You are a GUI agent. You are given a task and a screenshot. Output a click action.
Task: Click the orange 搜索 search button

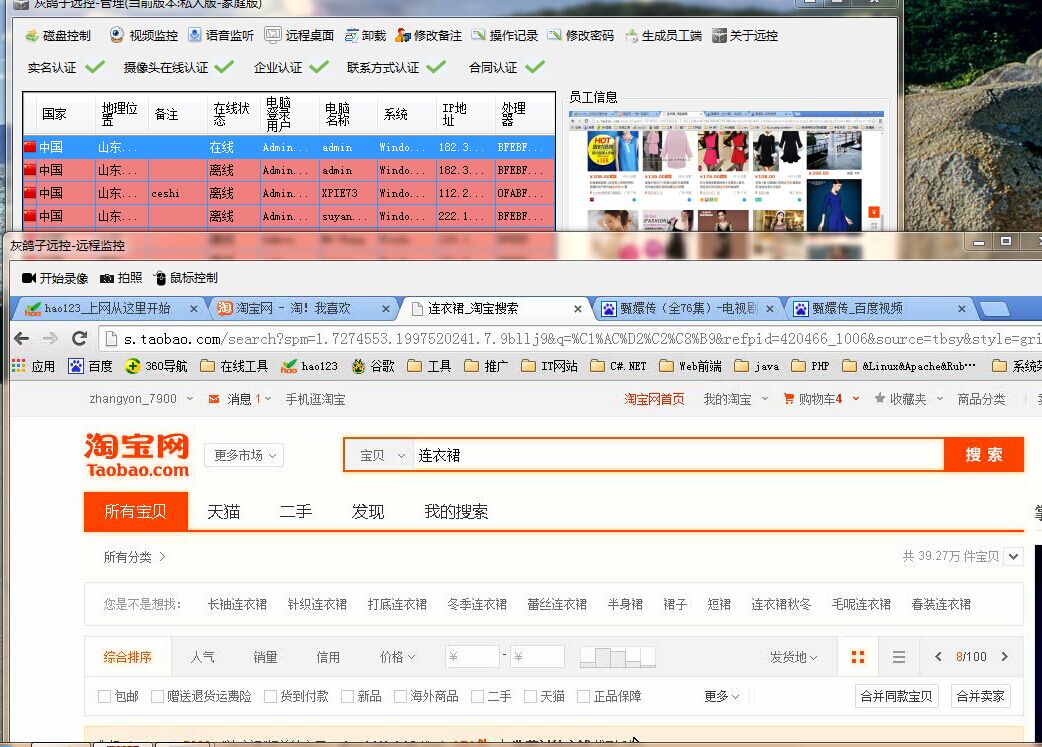pyautogui.click(x=984, y=455)
